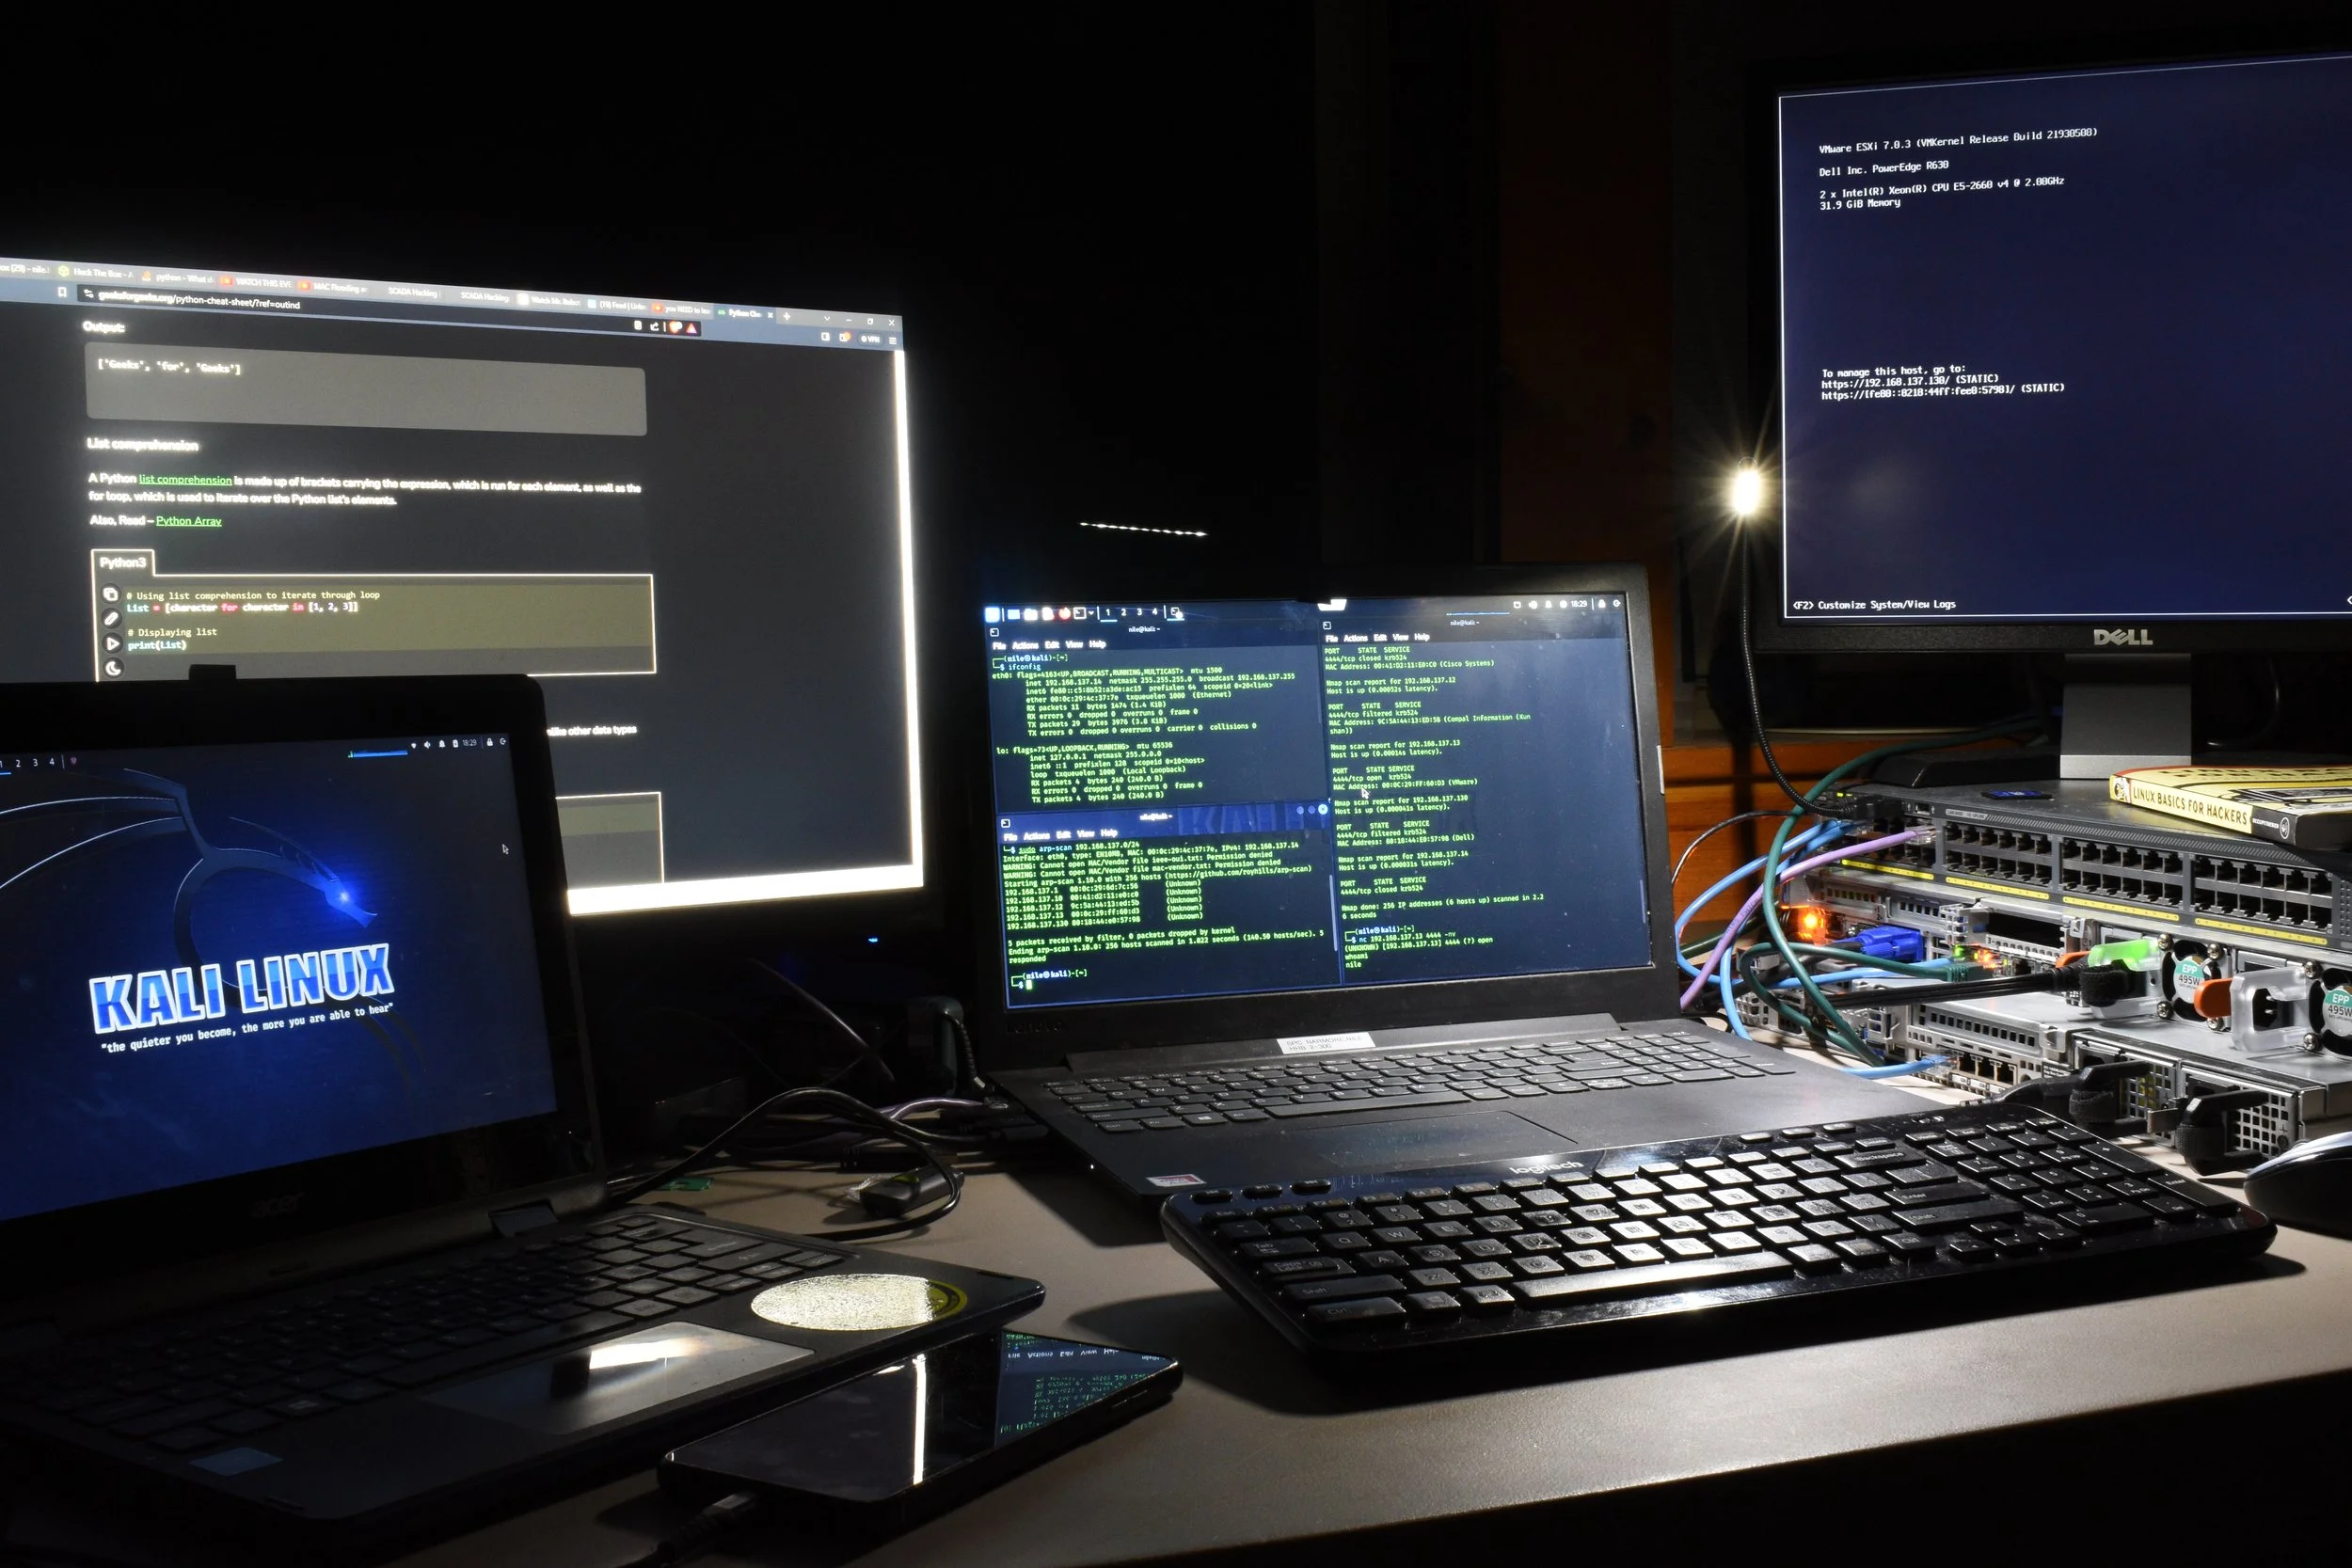Switch to workspace 2 on center laptop
This screenshot has width=2352, height=1568.
(x=1123, y=612)
